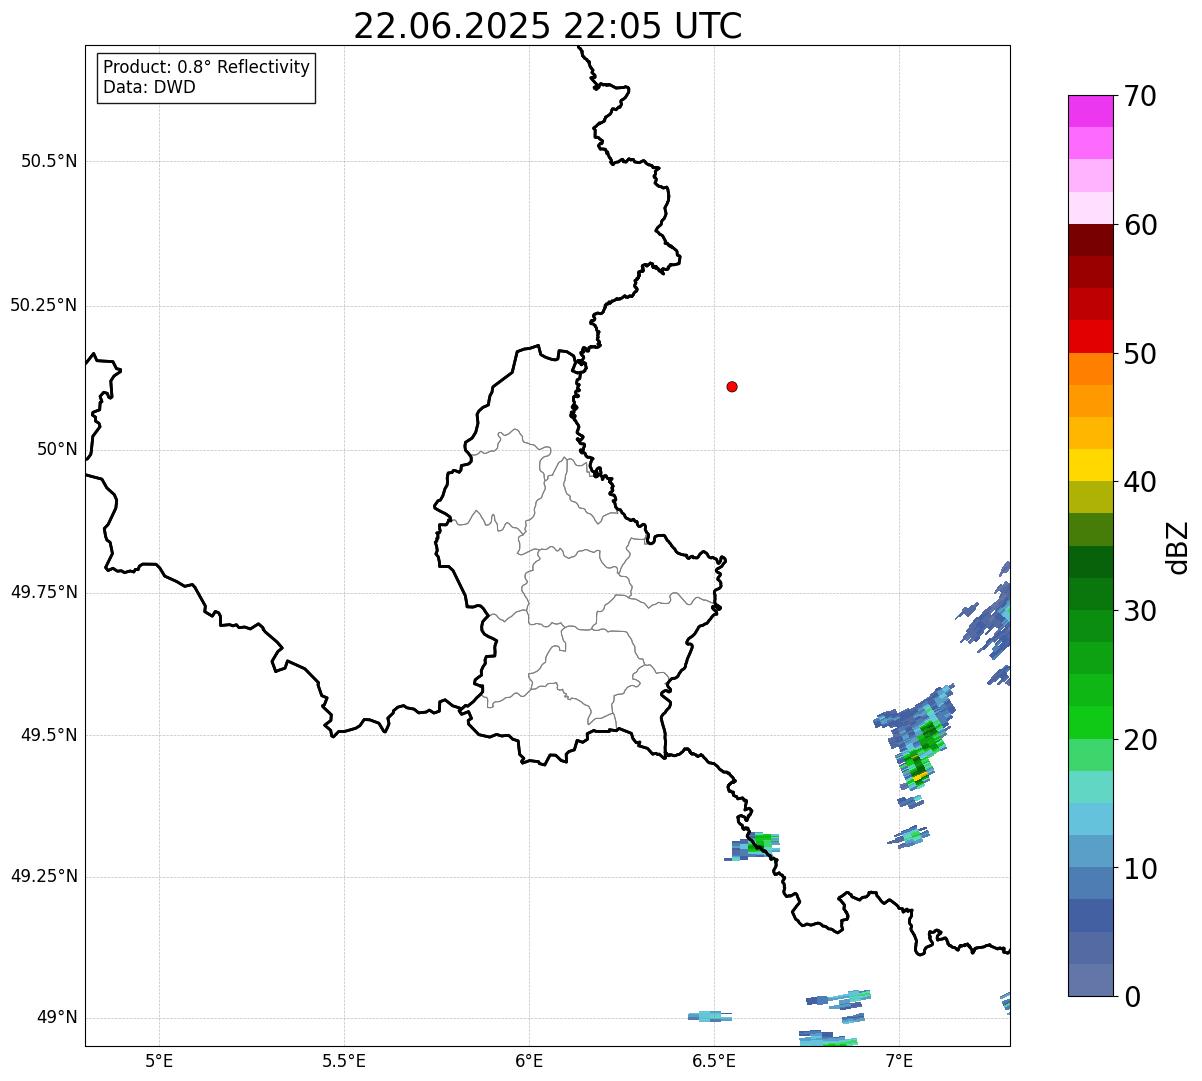This screenshot has height=1081, width=1202.
Task: Click the 49.25°N latitude label
Action: coord(44,876)
